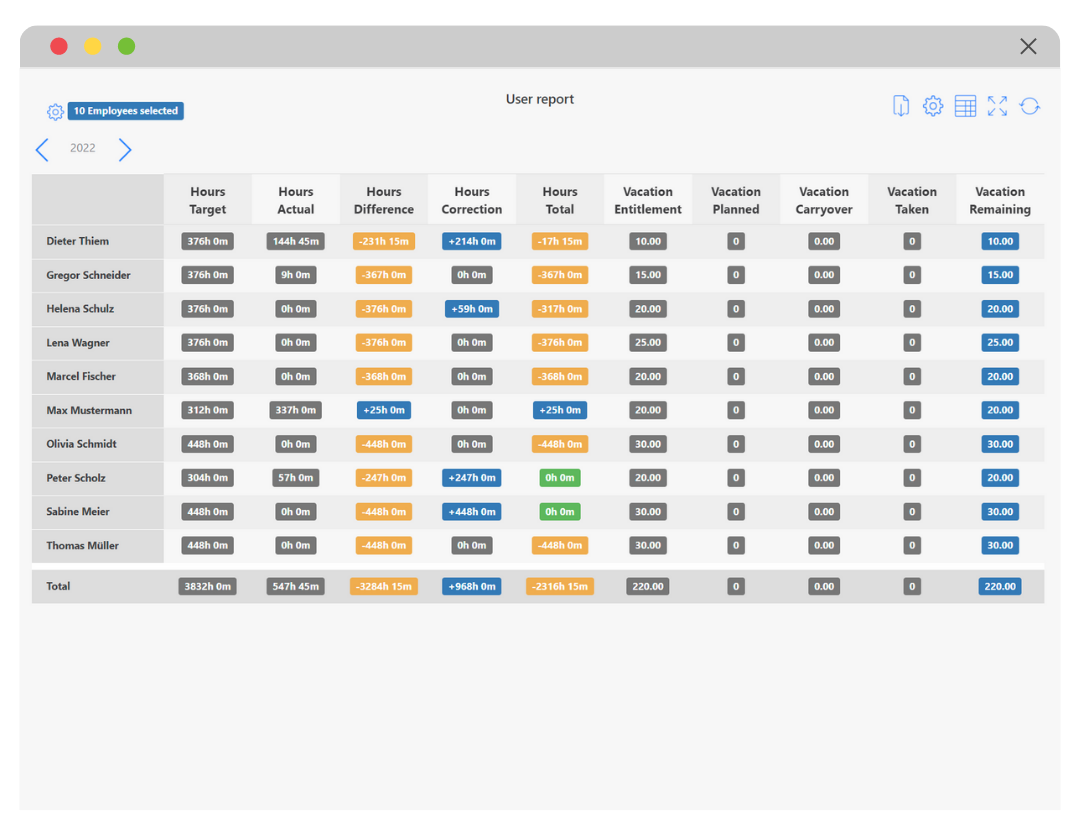Select Max Mustermann in the employee list

pyautogui.click(x=89, y=410)
